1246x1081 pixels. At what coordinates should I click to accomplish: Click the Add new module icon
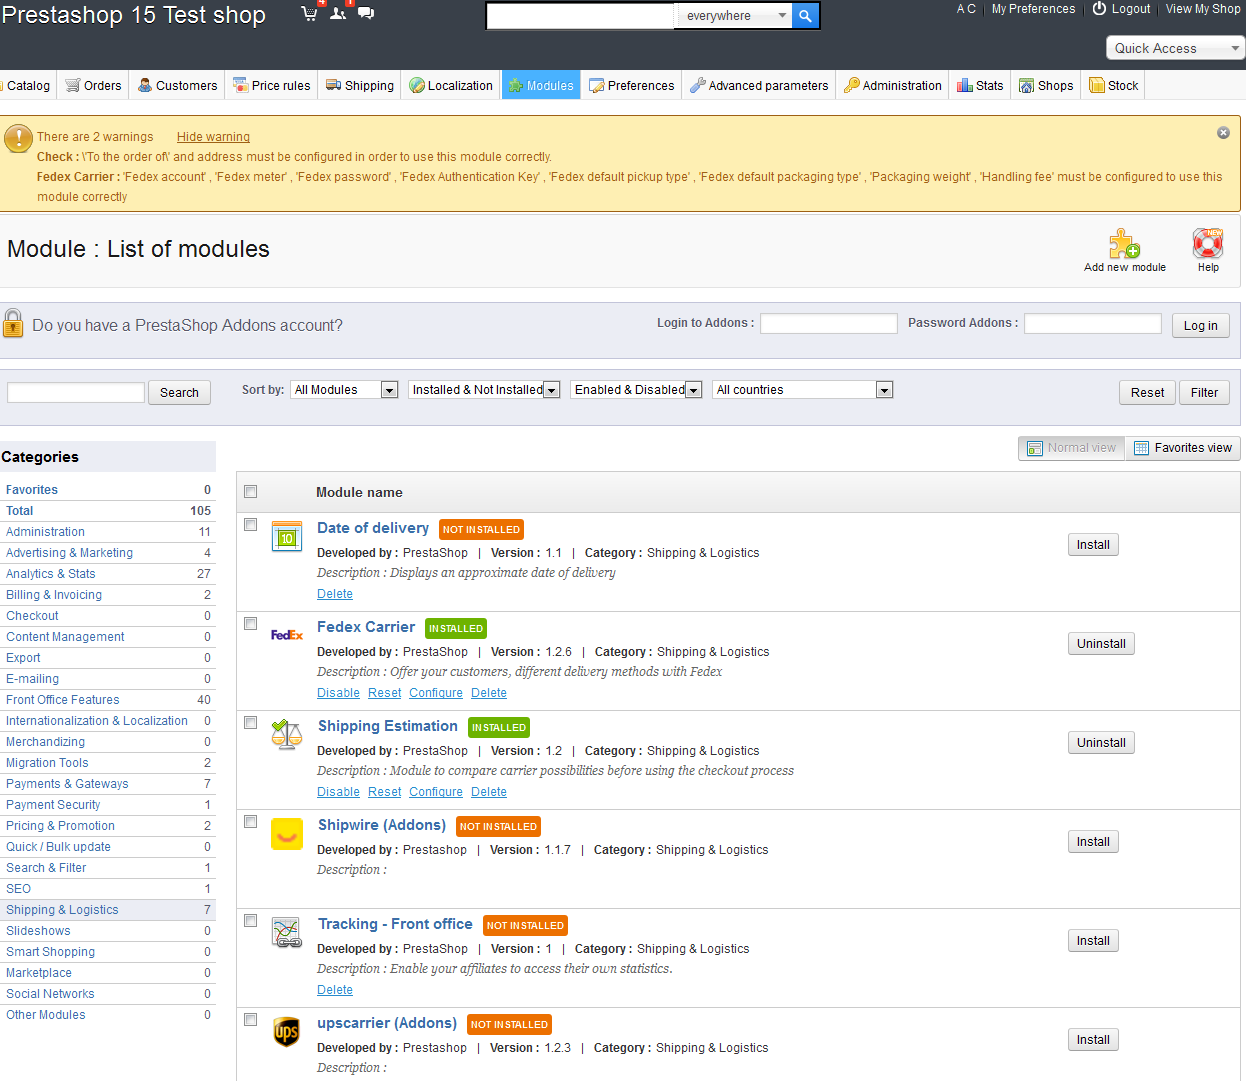pos(1124,244)
